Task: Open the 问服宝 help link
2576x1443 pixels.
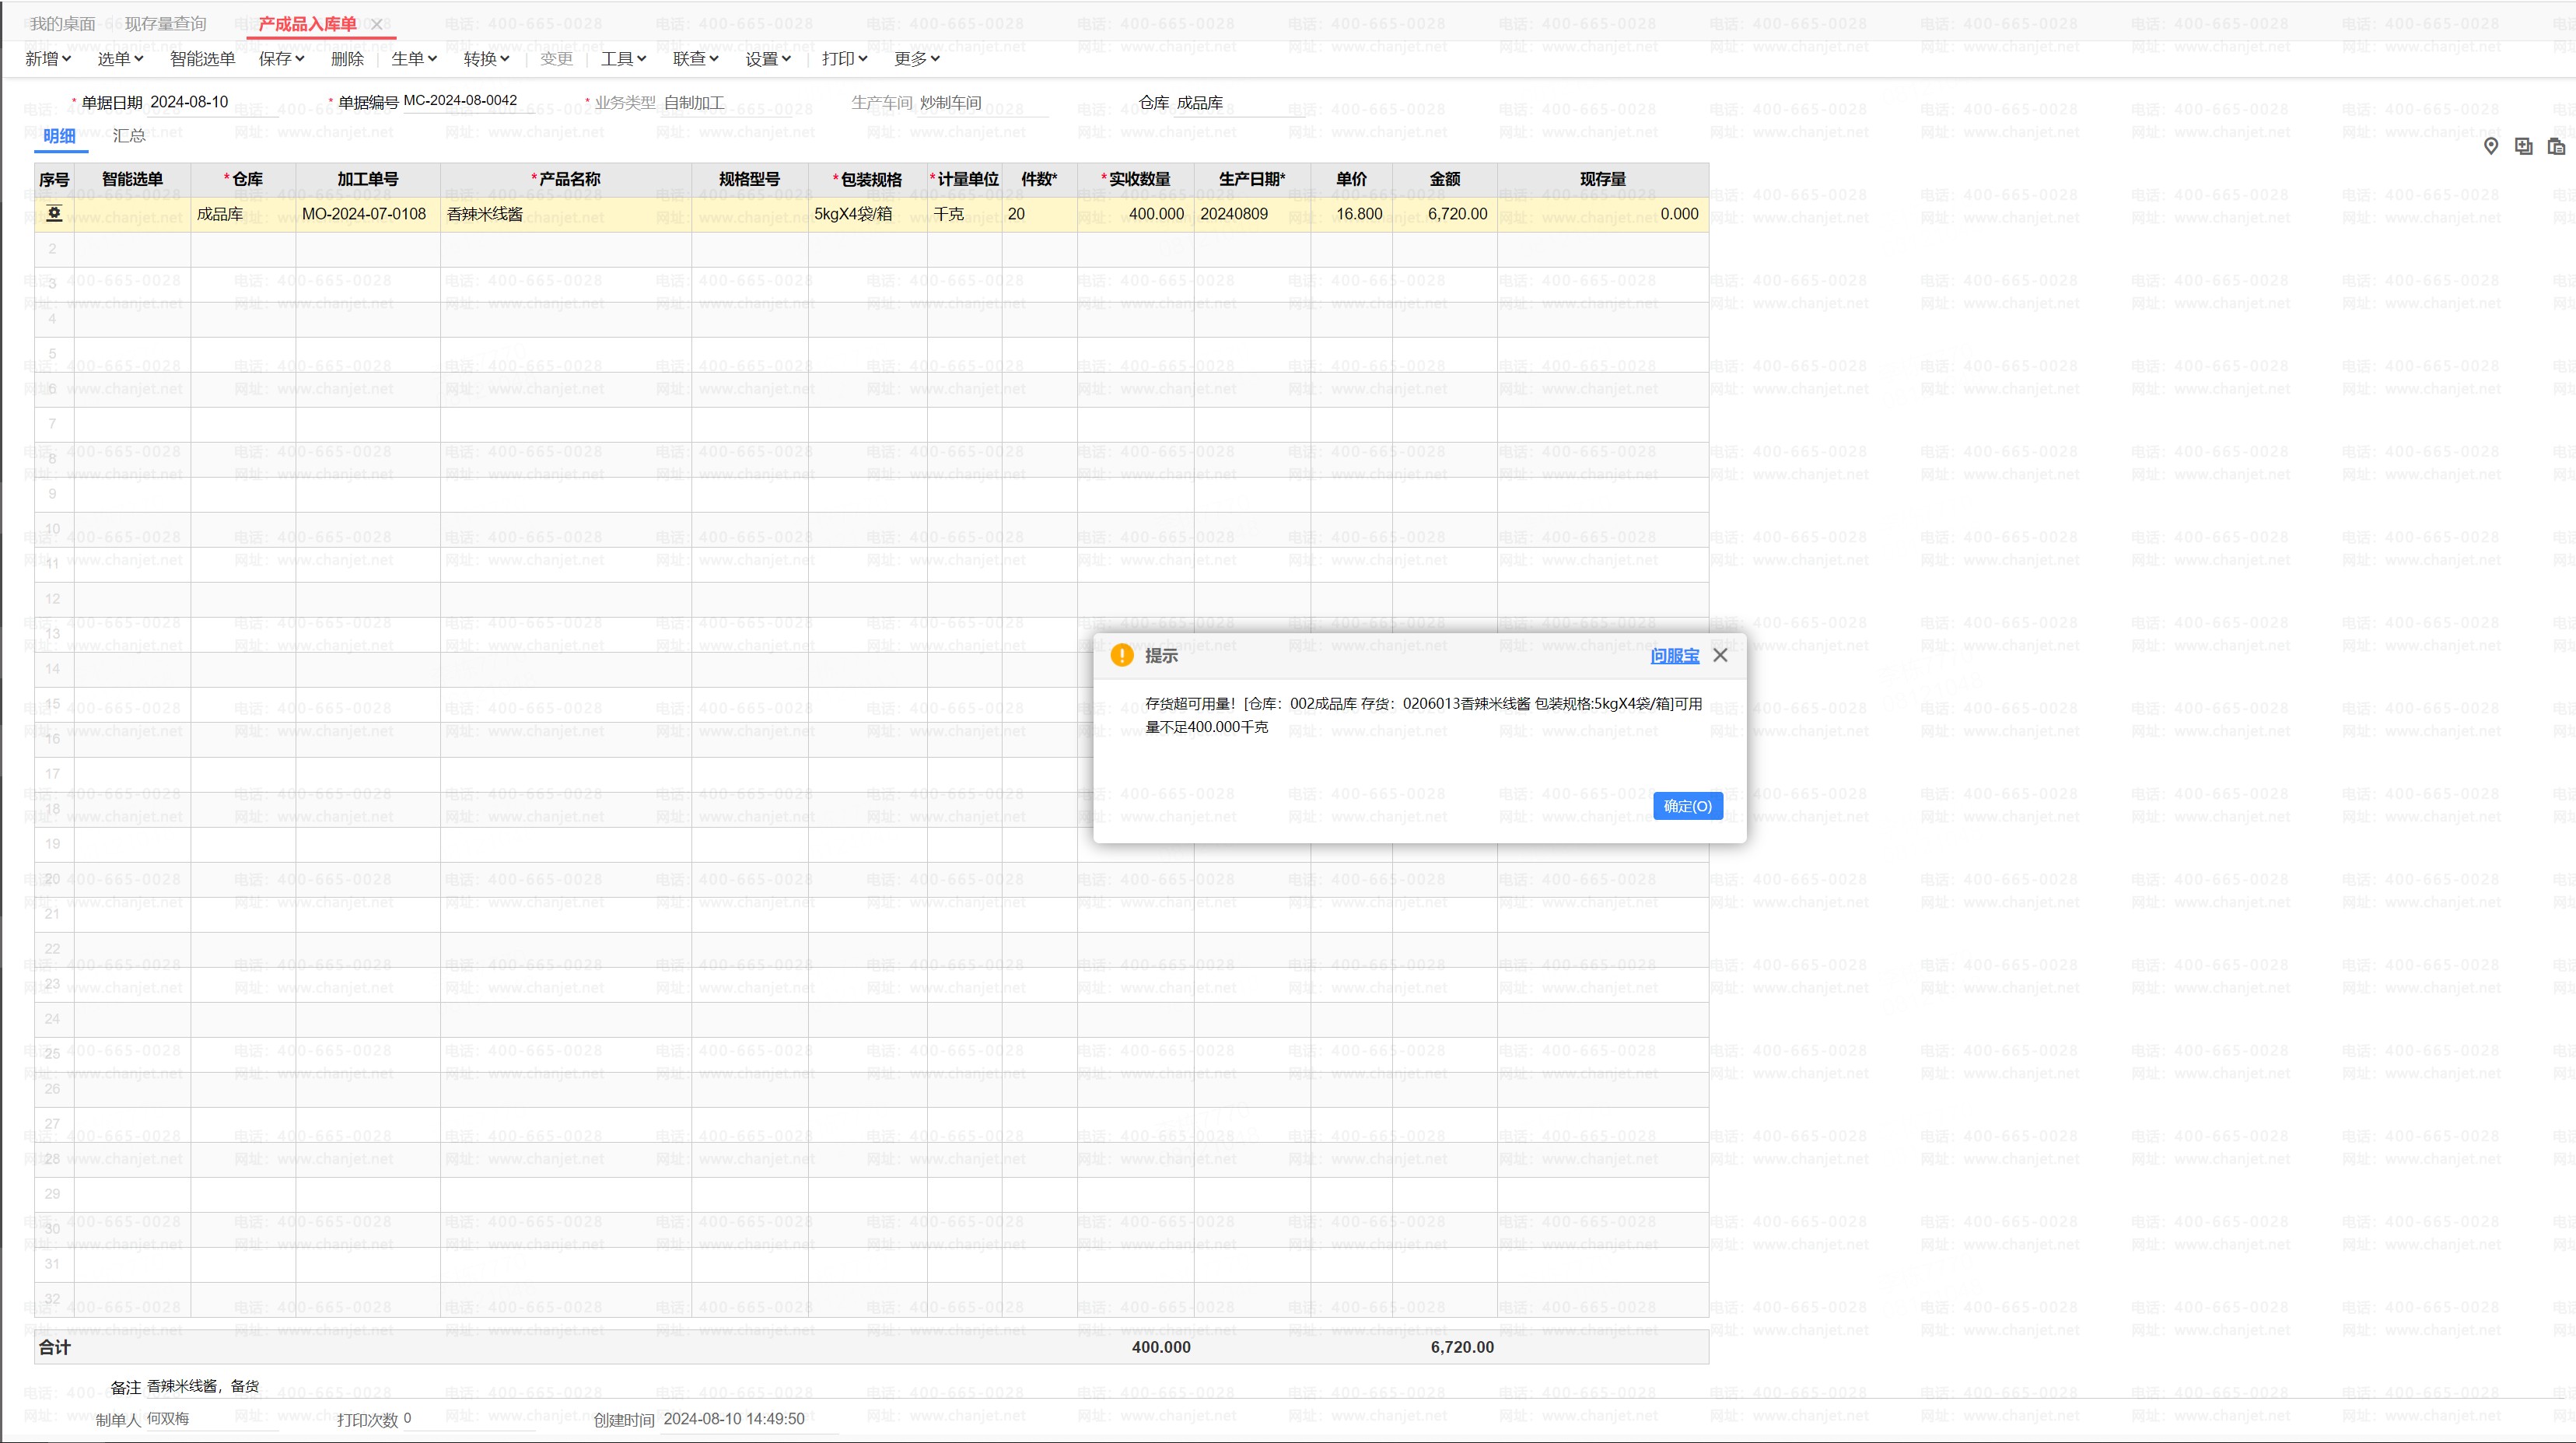Action: 1674,655
